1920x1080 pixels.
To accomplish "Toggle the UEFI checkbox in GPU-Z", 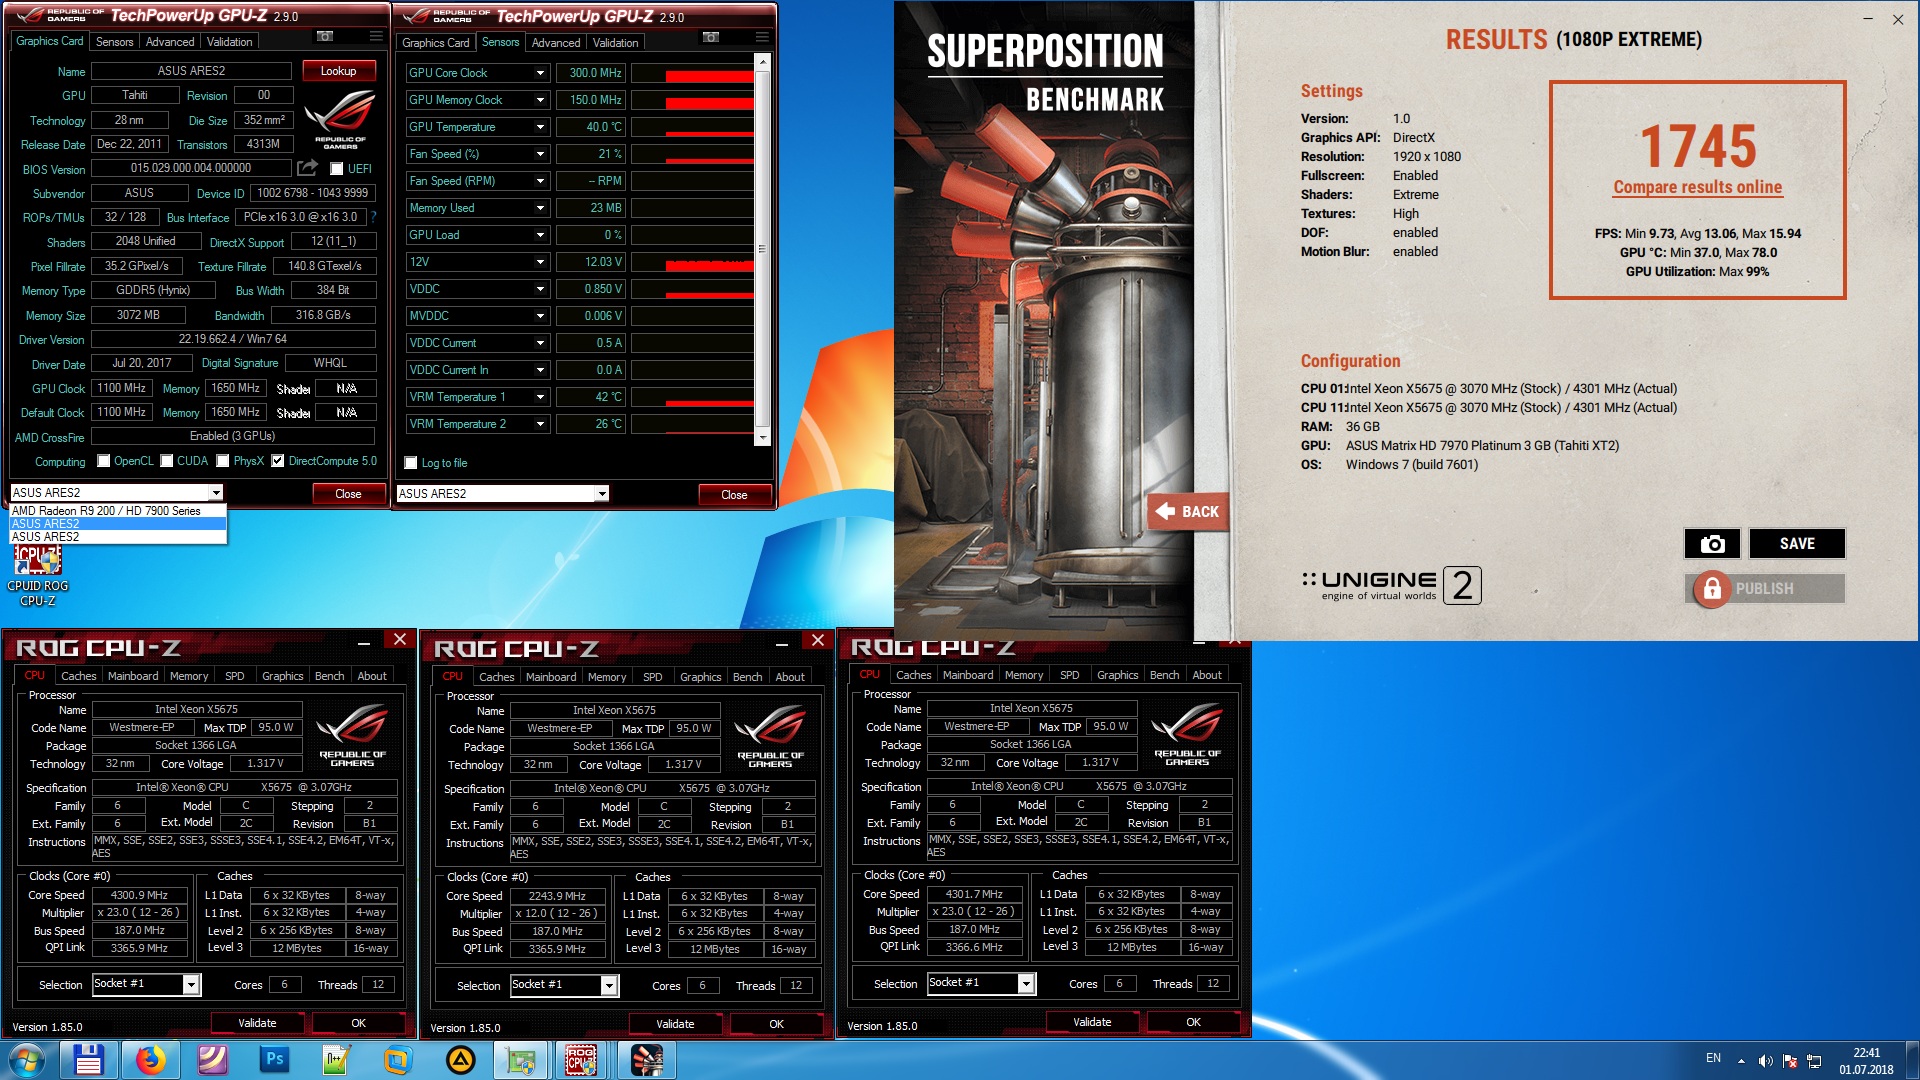I will click(337, 169).
